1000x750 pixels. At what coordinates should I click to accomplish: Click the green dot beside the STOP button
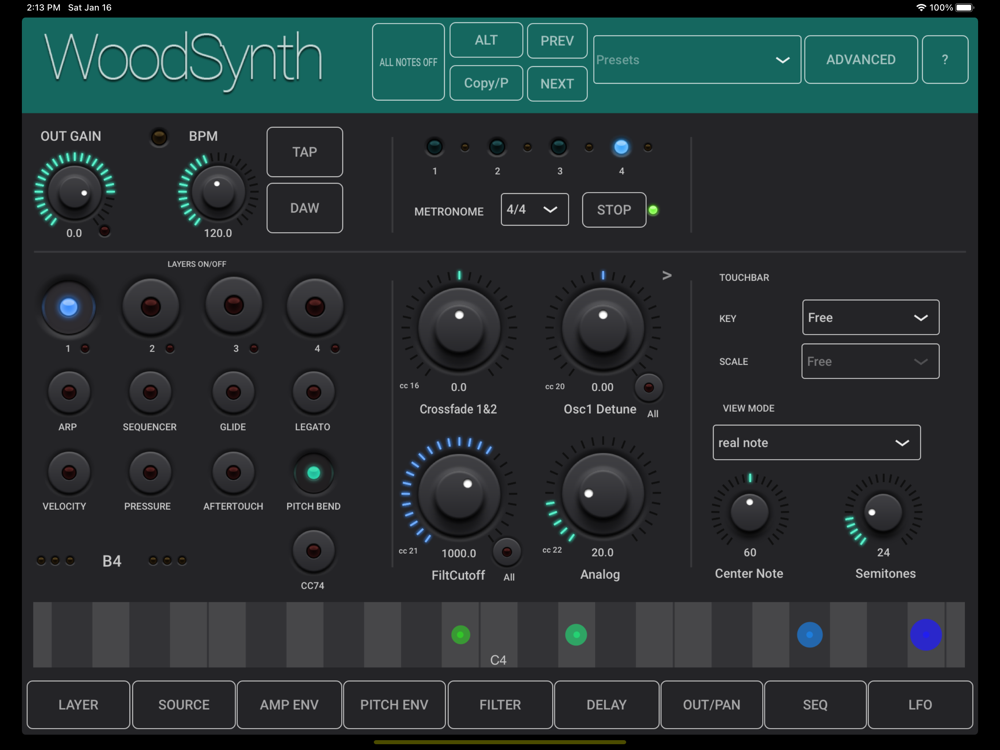tap(653, 210)
